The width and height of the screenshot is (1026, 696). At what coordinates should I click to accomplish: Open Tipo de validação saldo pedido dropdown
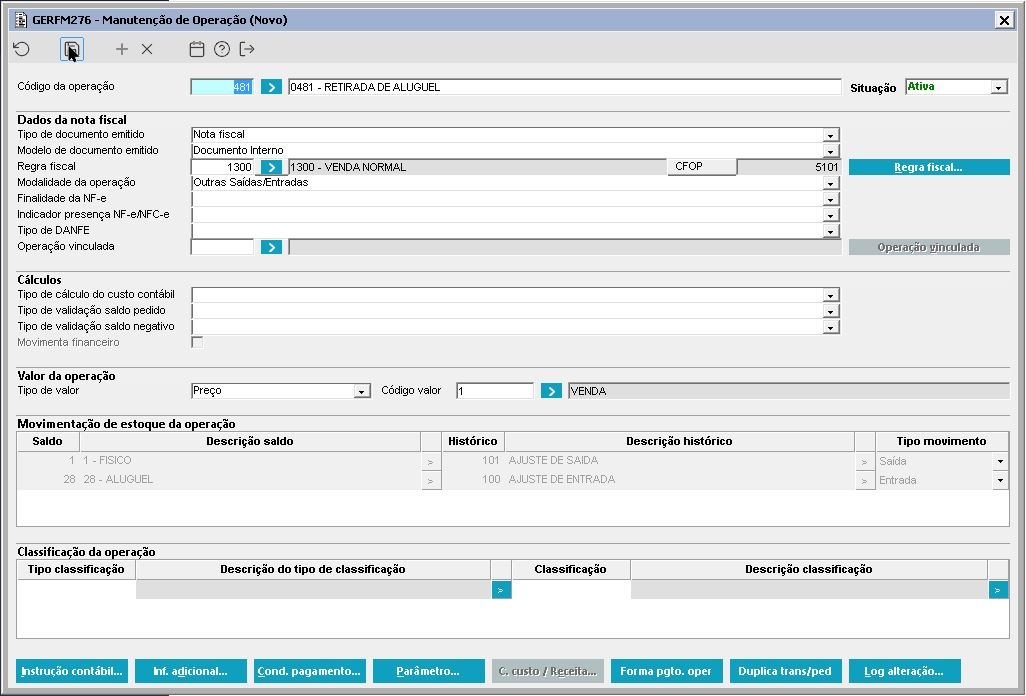pyautogui.click(x=830, y=311)
